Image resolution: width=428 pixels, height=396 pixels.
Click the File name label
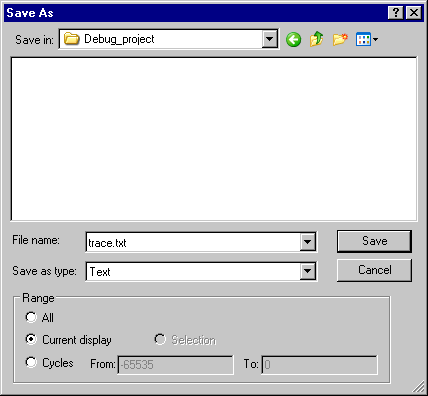pos(36,240)
